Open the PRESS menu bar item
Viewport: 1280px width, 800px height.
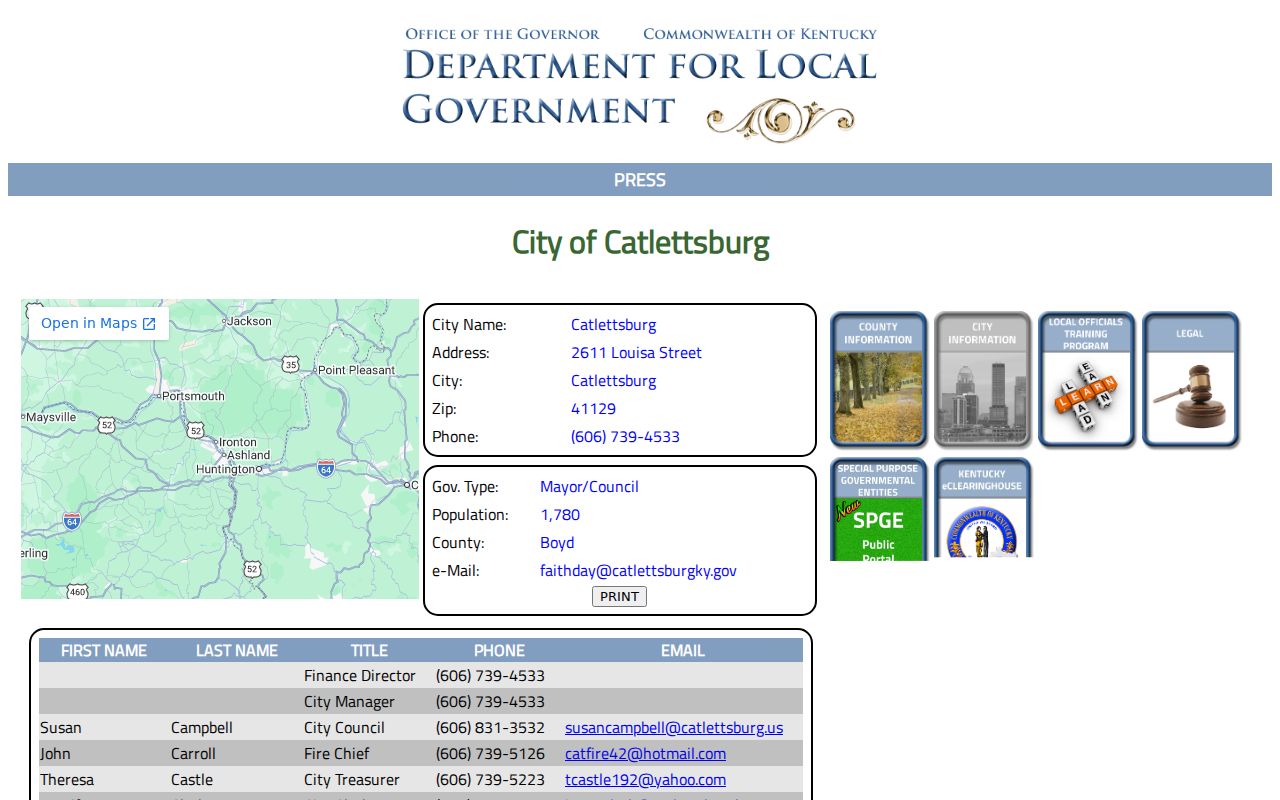click(640, 180)
